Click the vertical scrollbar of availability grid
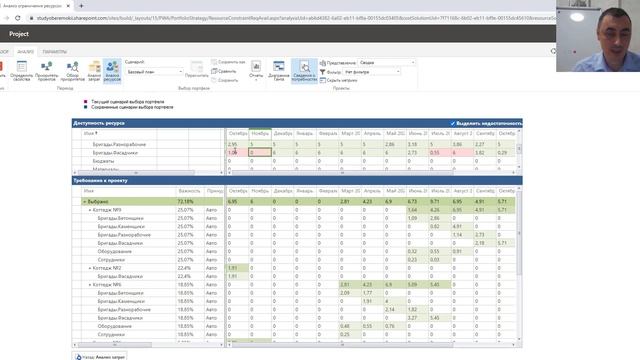Image resolution: width=640 pixels, height=360 pixels. click(x=519, y=149)
